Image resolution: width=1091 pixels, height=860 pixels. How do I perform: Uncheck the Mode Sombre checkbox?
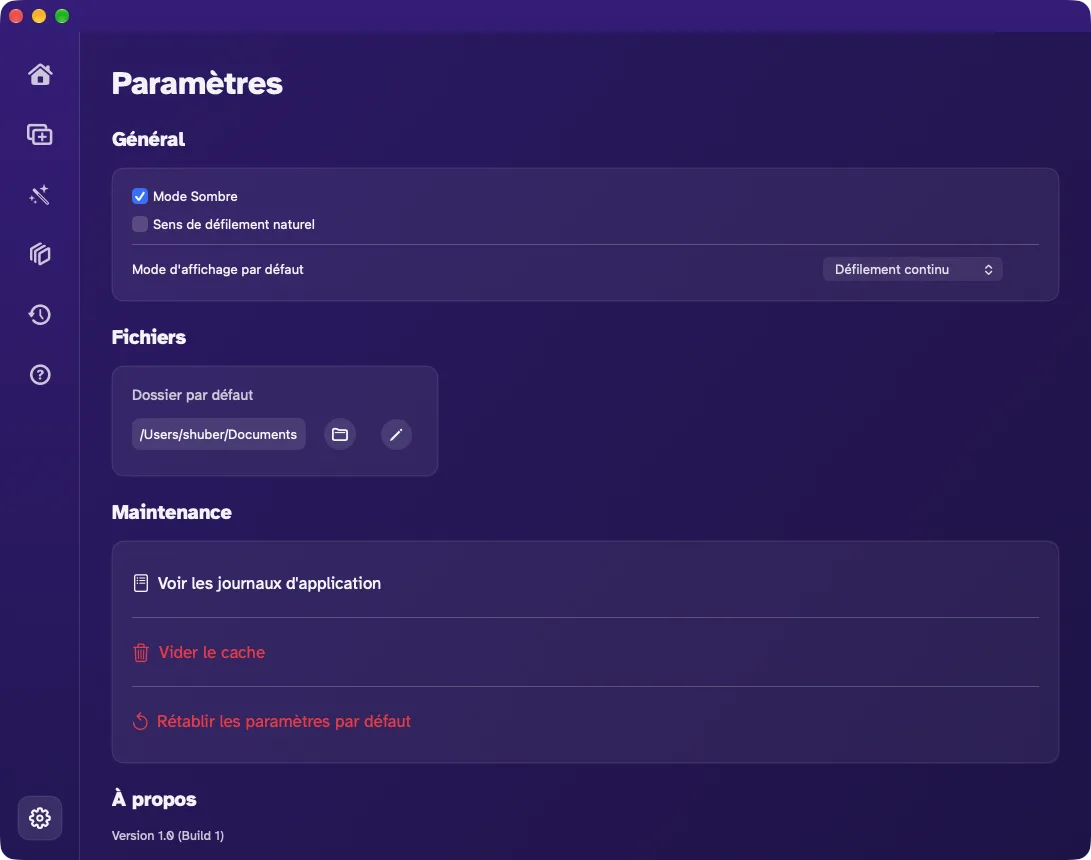(140, 196)
